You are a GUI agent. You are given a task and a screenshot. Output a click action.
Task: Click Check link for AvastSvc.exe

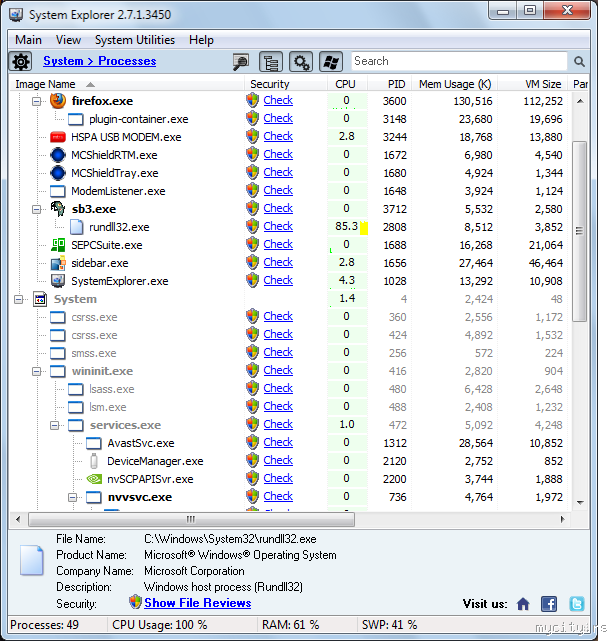pyautogui.click(x=278, y=442)
